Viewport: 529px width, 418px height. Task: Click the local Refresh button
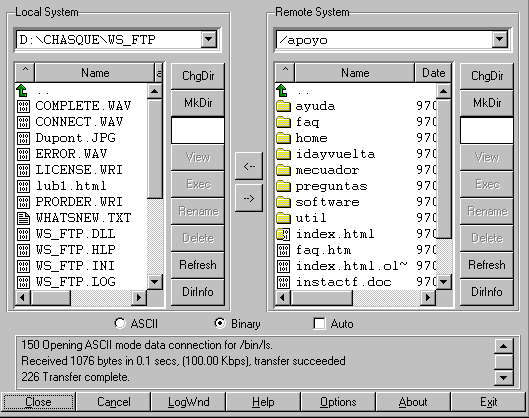[x=198, y=265]
